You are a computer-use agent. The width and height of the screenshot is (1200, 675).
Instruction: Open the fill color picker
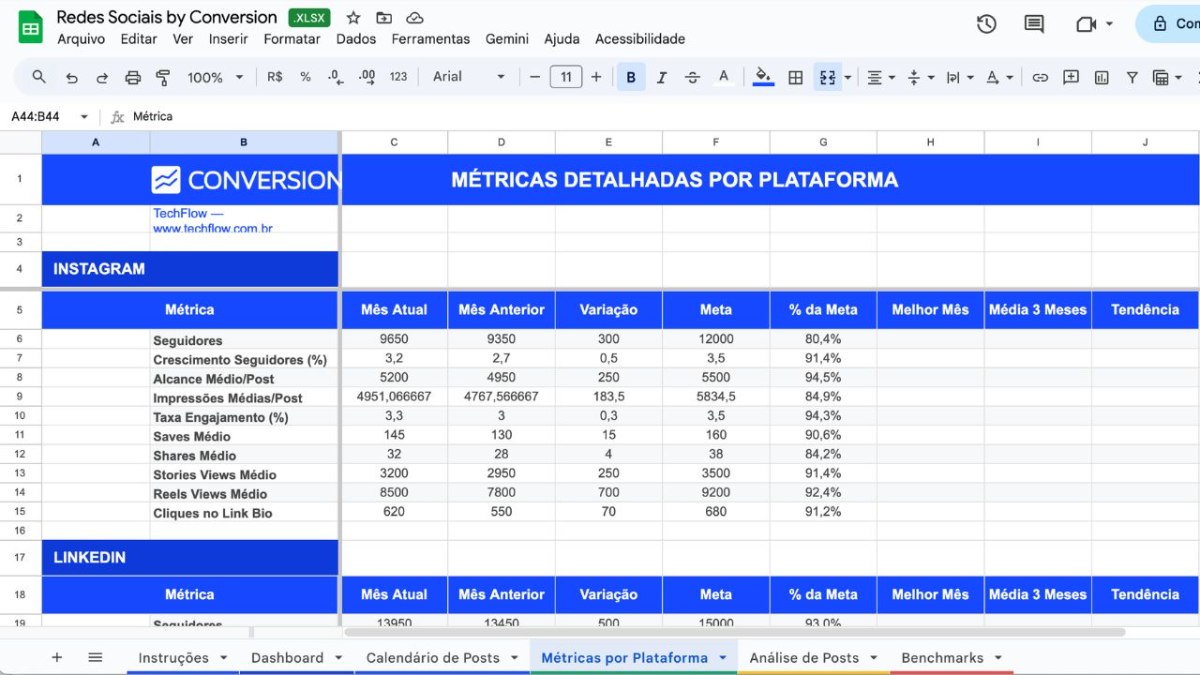click(x=763, y=77)
